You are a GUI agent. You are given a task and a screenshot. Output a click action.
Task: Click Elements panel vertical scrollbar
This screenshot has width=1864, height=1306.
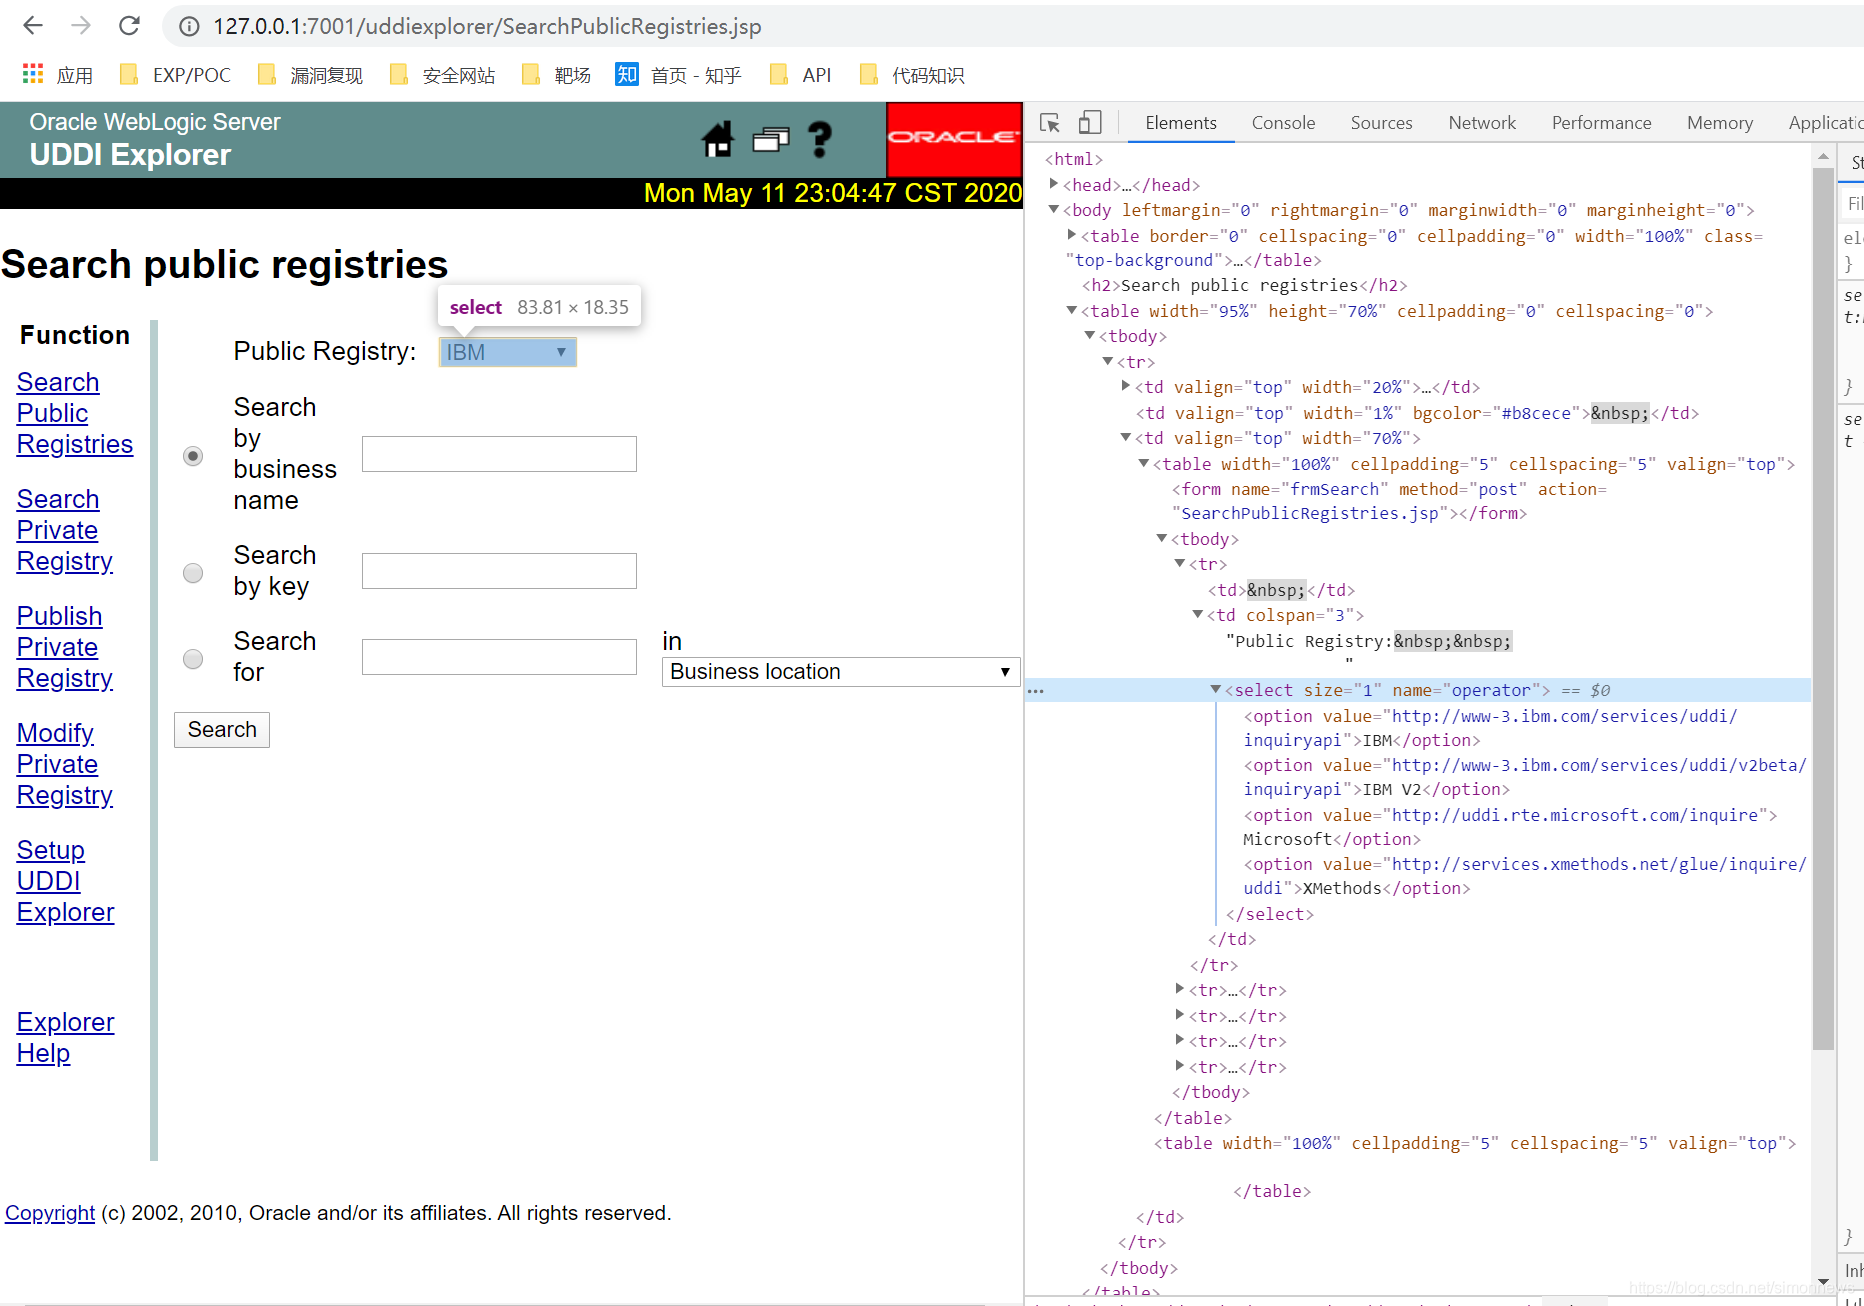point(1823,610)
